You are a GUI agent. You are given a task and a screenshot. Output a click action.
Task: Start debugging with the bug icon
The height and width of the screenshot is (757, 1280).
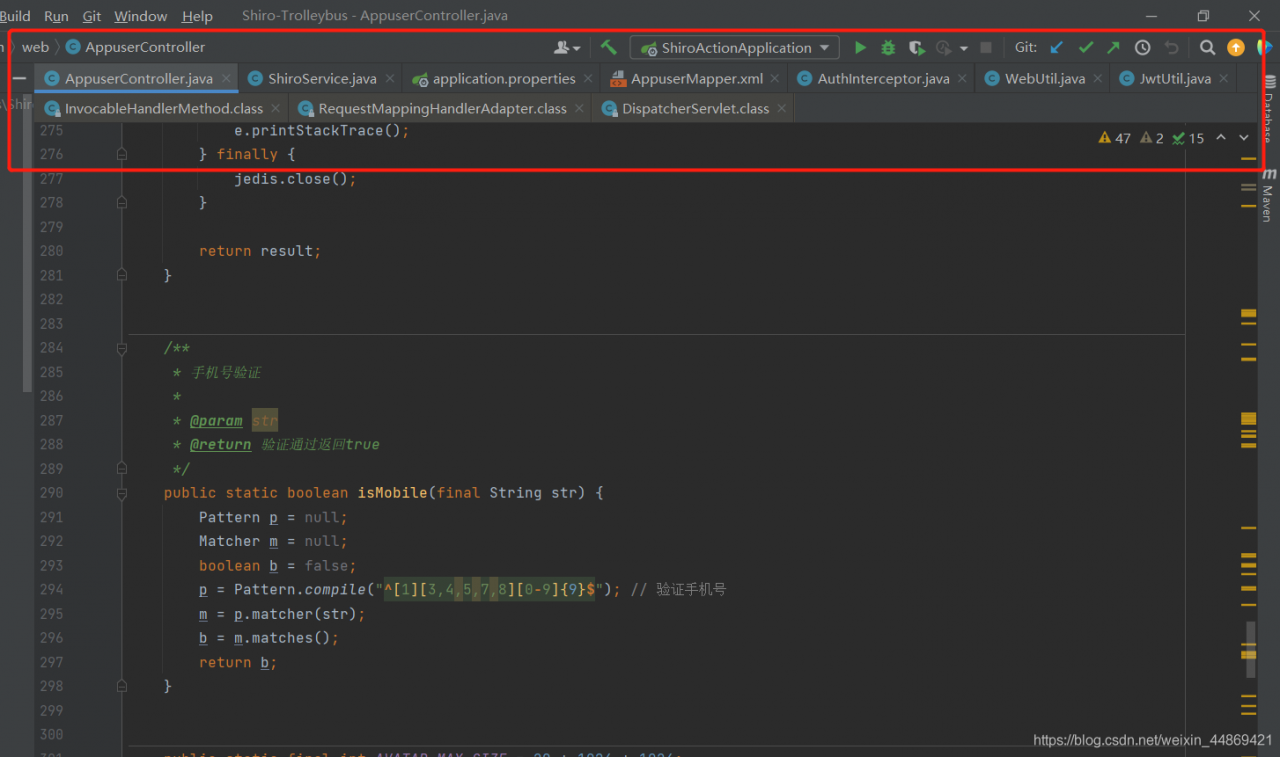point(888,48)
